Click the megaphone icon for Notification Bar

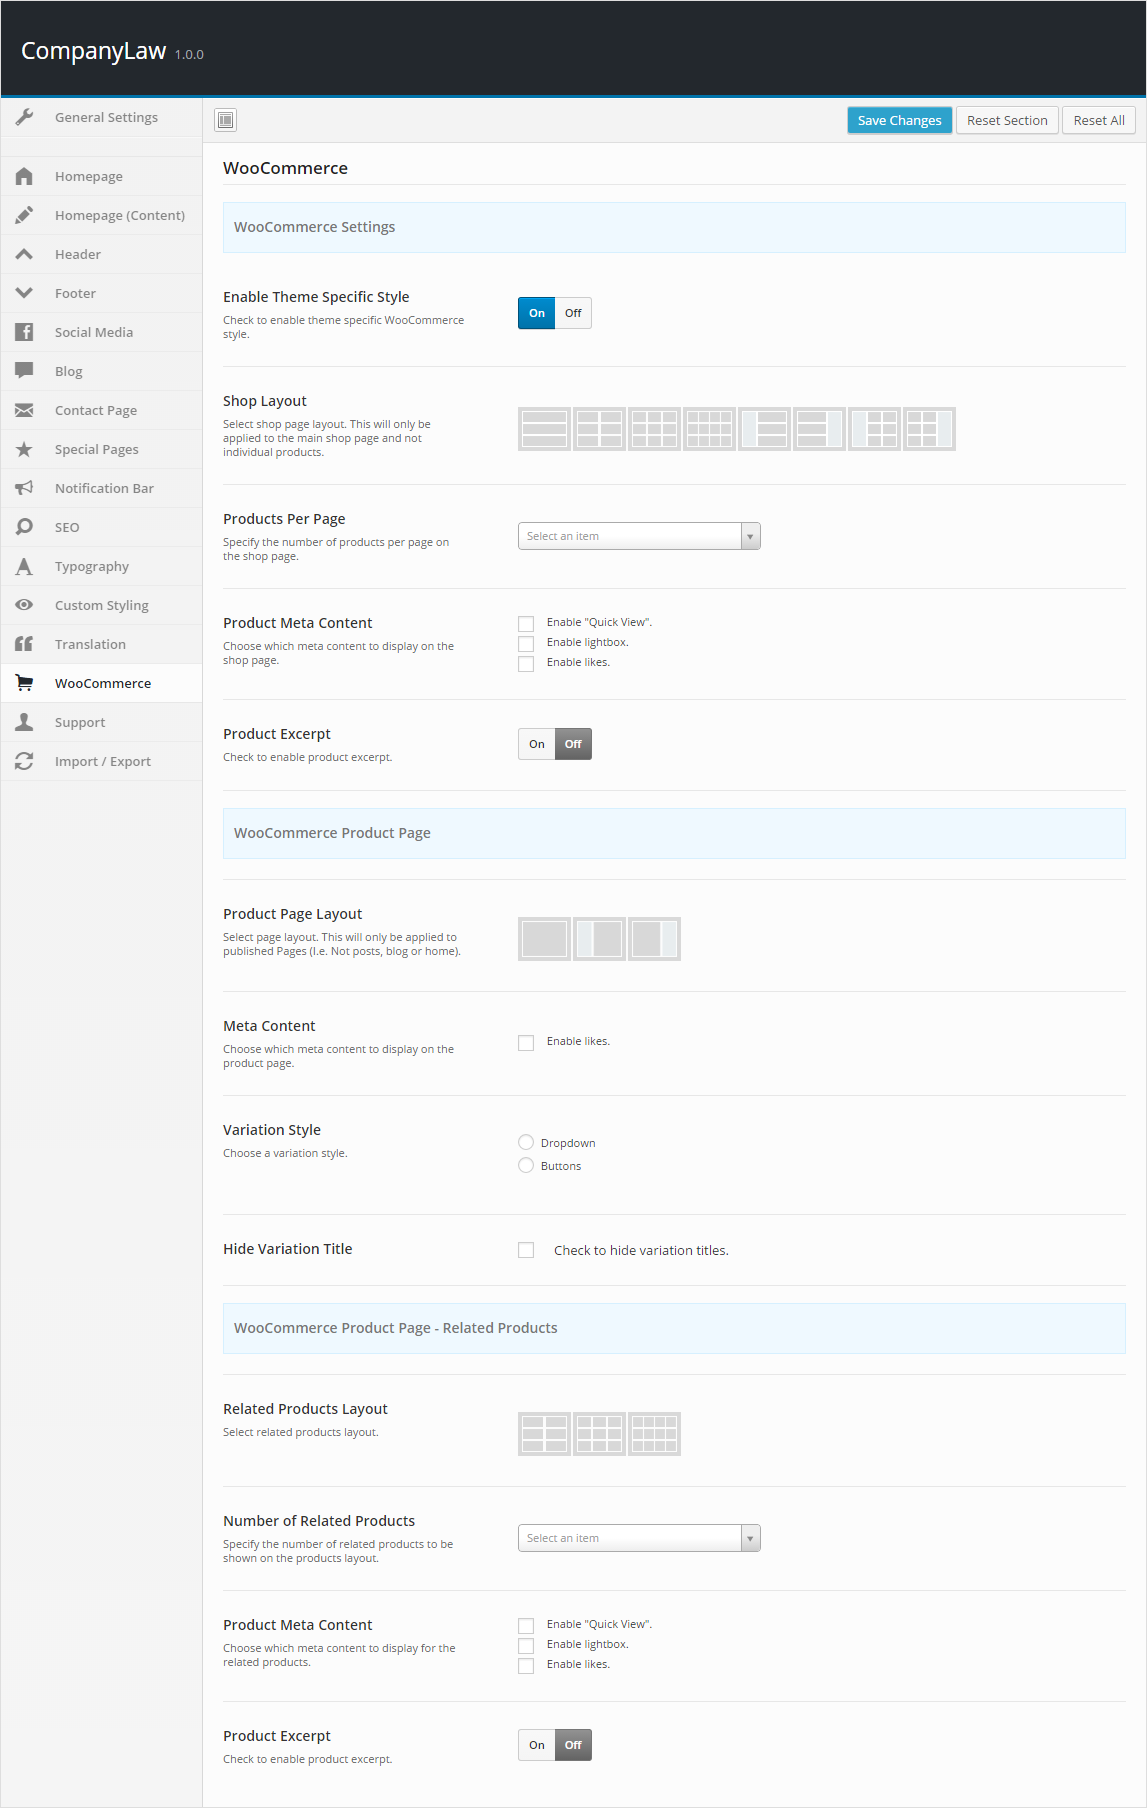point(25,488)
